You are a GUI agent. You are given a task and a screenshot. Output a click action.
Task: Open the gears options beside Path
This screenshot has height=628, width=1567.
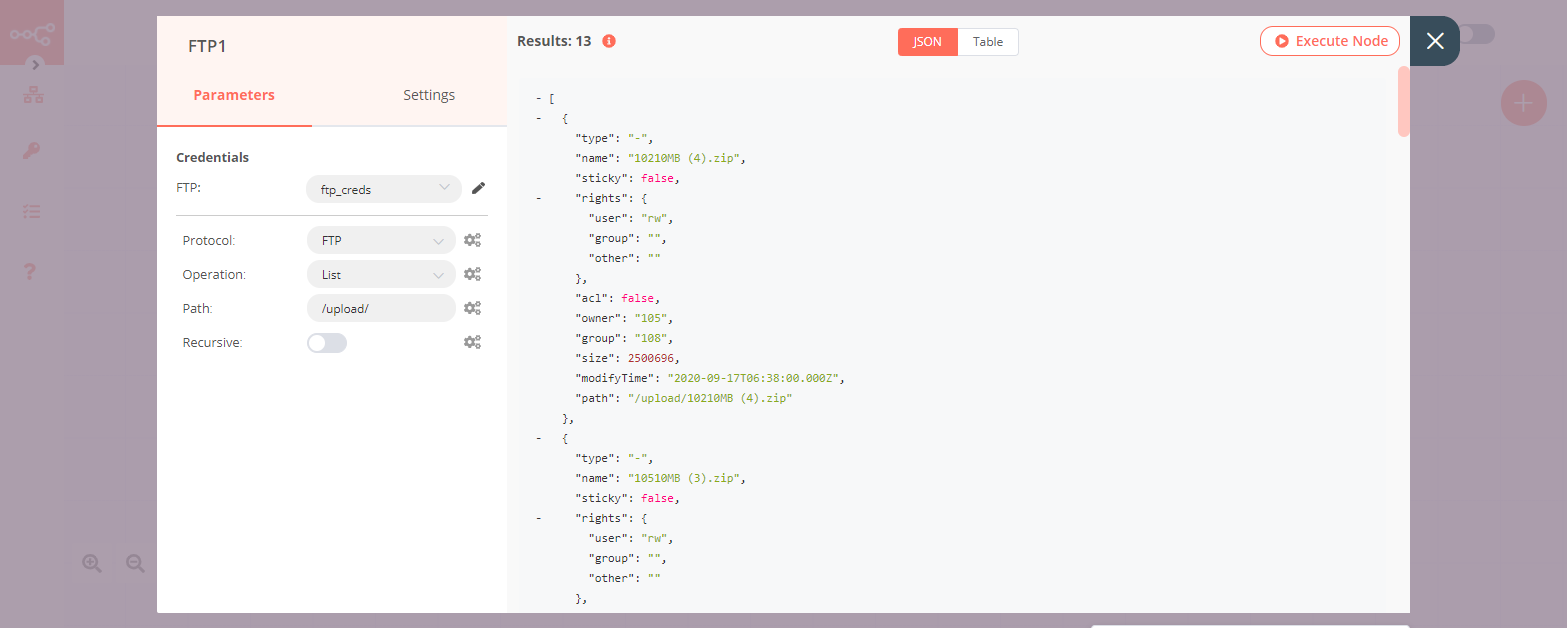pyautogui.click(x=472, y=308)
